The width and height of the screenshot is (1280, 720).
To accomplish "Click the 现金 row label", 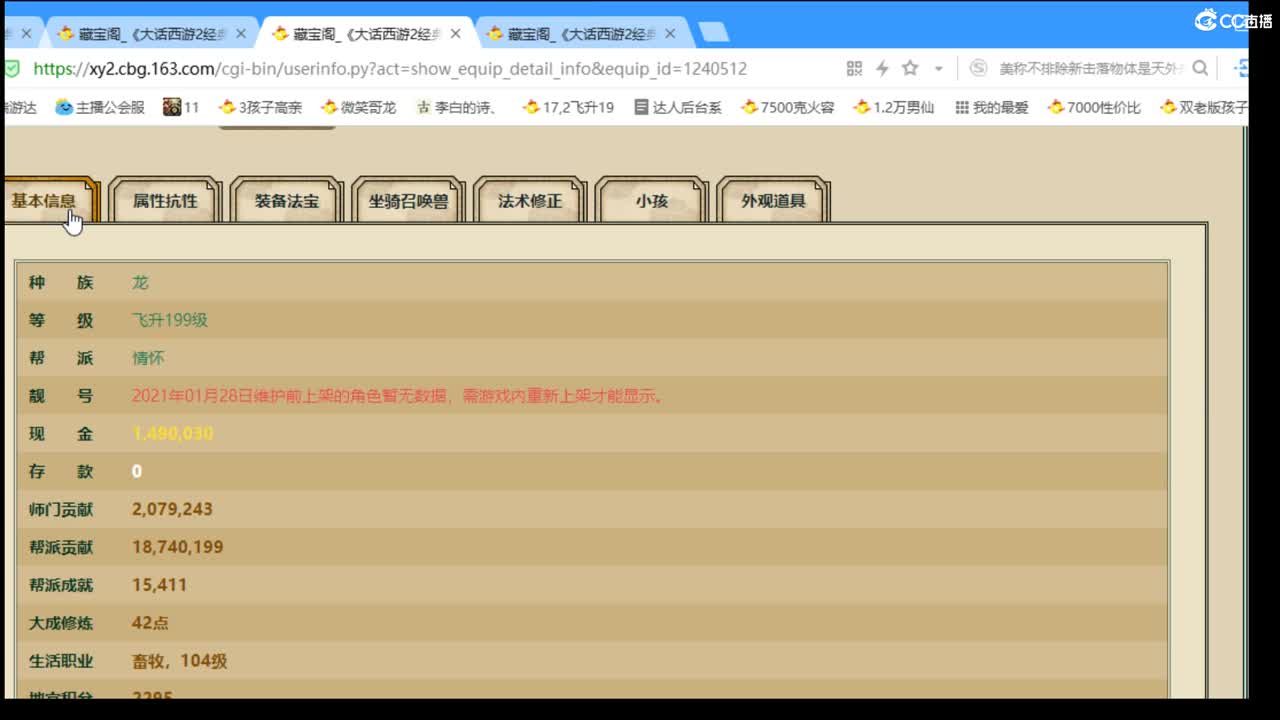I will pyautogui.click(x=61, y=434).
